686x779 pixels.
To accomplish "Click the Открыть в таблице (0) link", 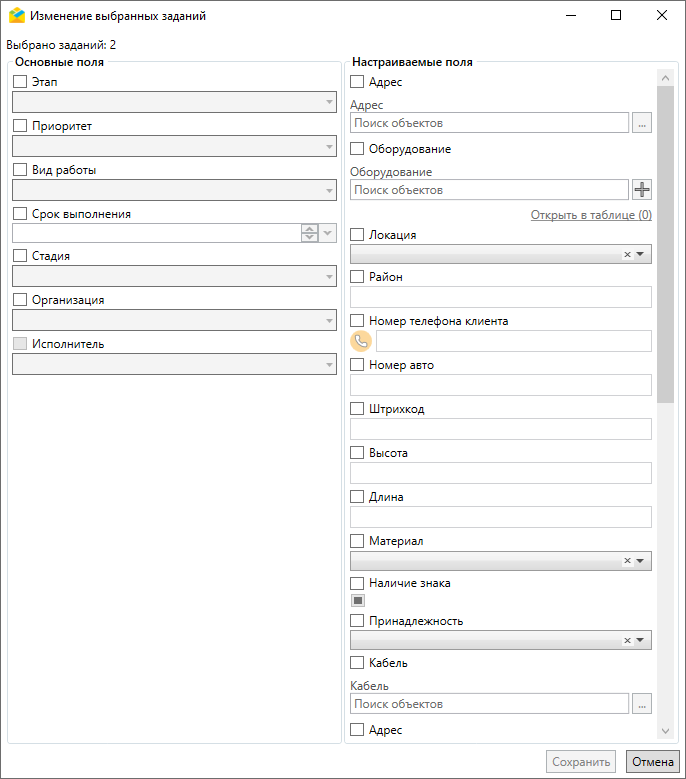I will tap(590, 215).
